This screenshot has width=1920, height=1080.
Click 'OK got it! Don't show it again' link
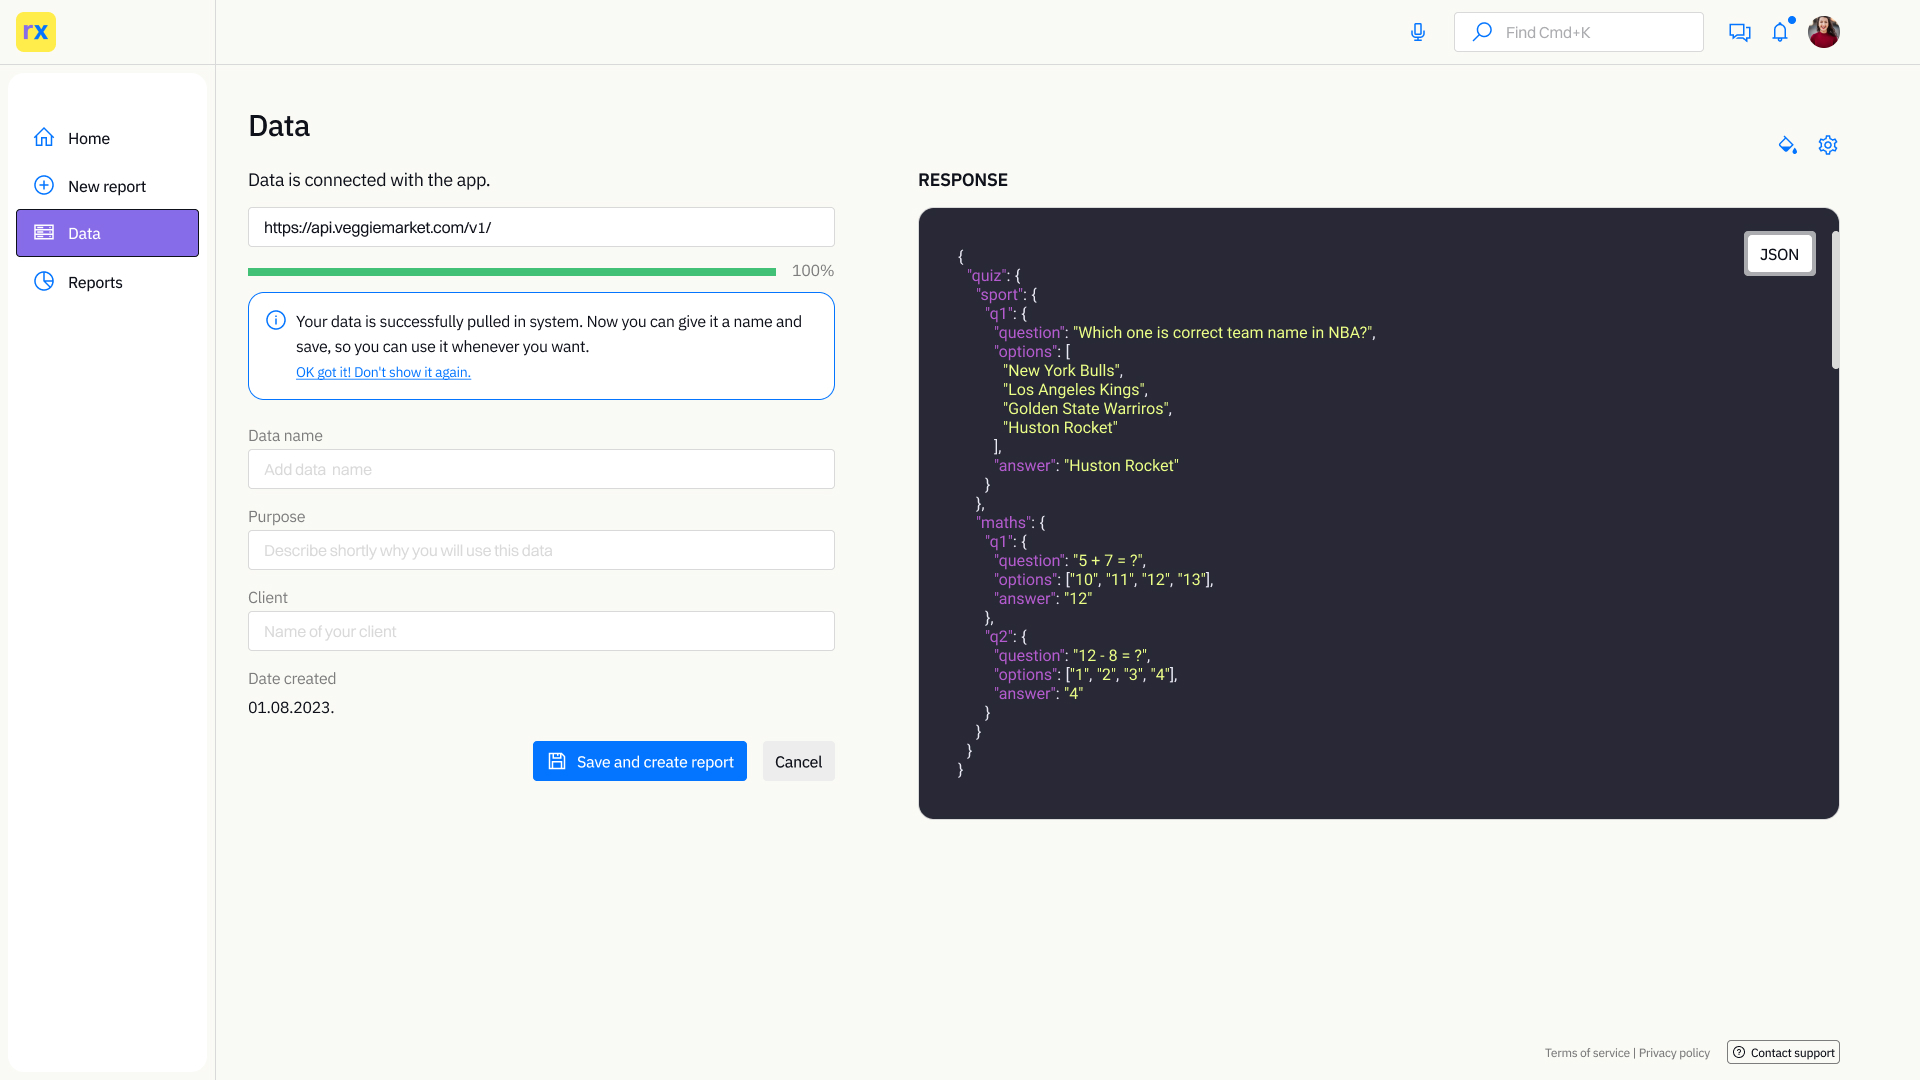pos(383,372)
